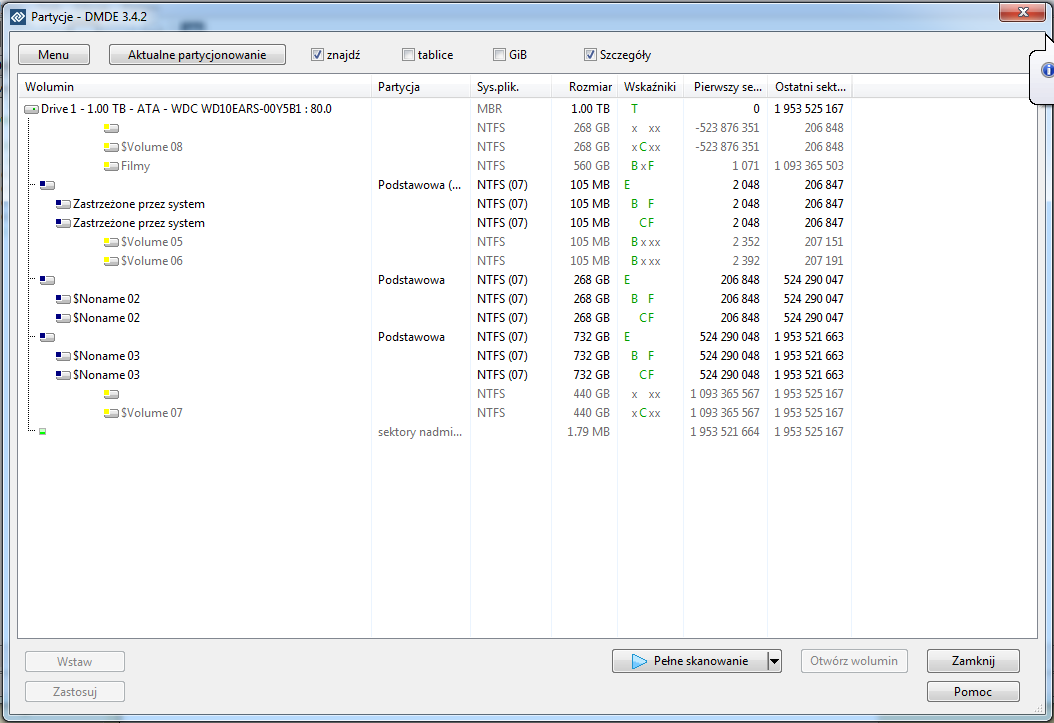Select the $Volume 07 volume icon
The height and width of the screenshot is (723, 1054).
[111, 413]
